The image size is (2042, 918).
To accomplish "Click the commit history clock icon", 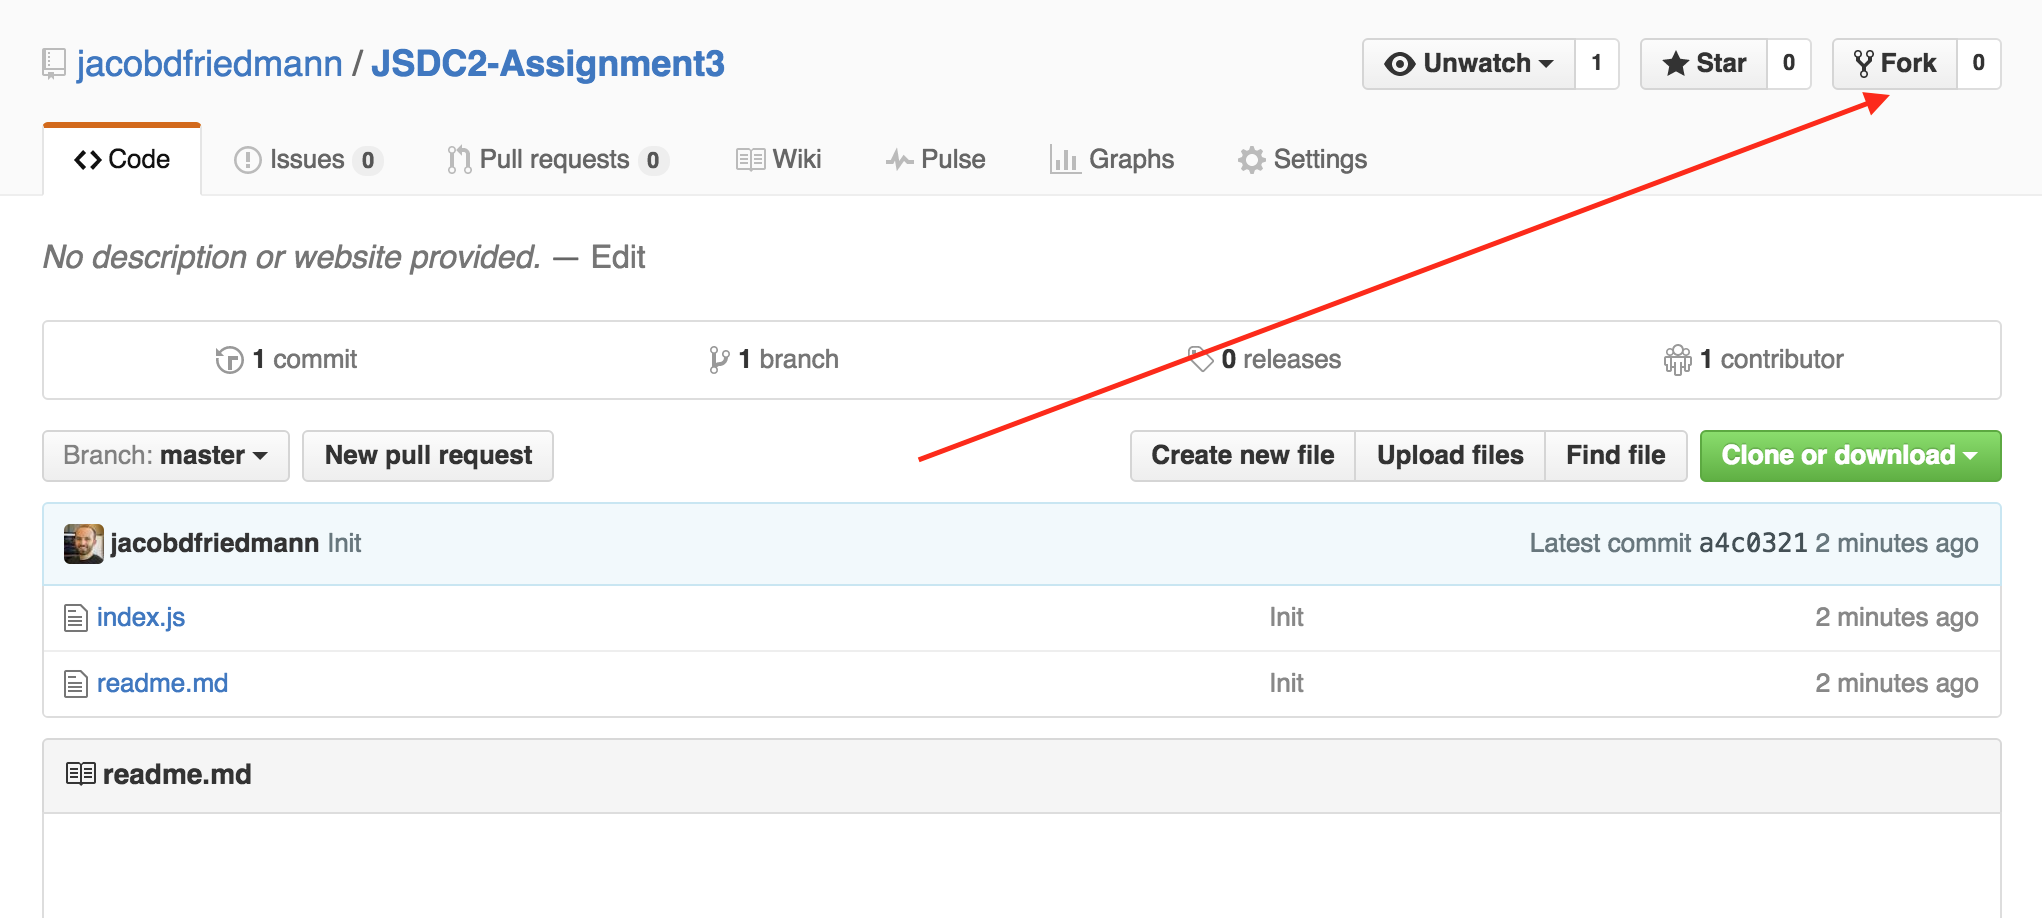I will [229, 360].
